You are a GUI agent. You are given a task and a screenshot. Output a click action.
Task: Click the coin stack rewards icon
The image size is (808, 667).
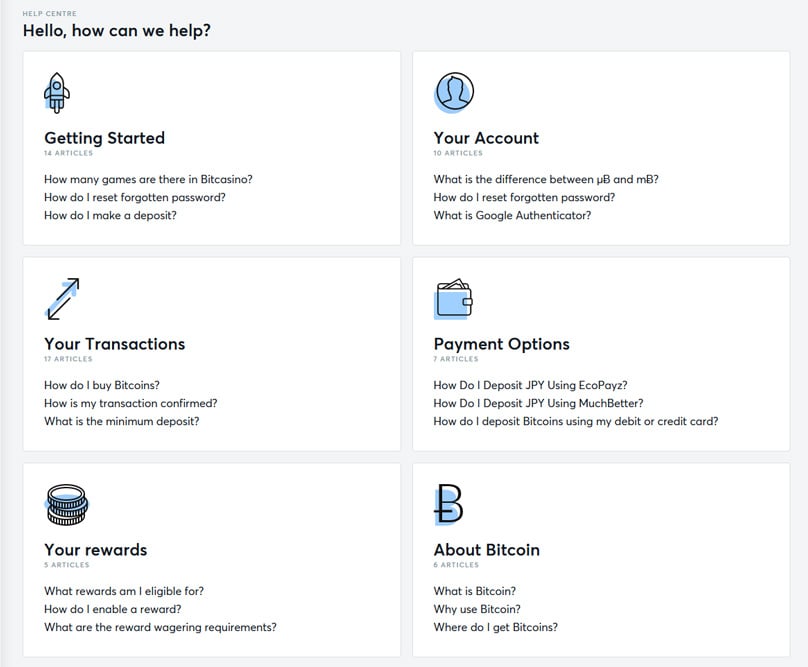tap(66, 505)
